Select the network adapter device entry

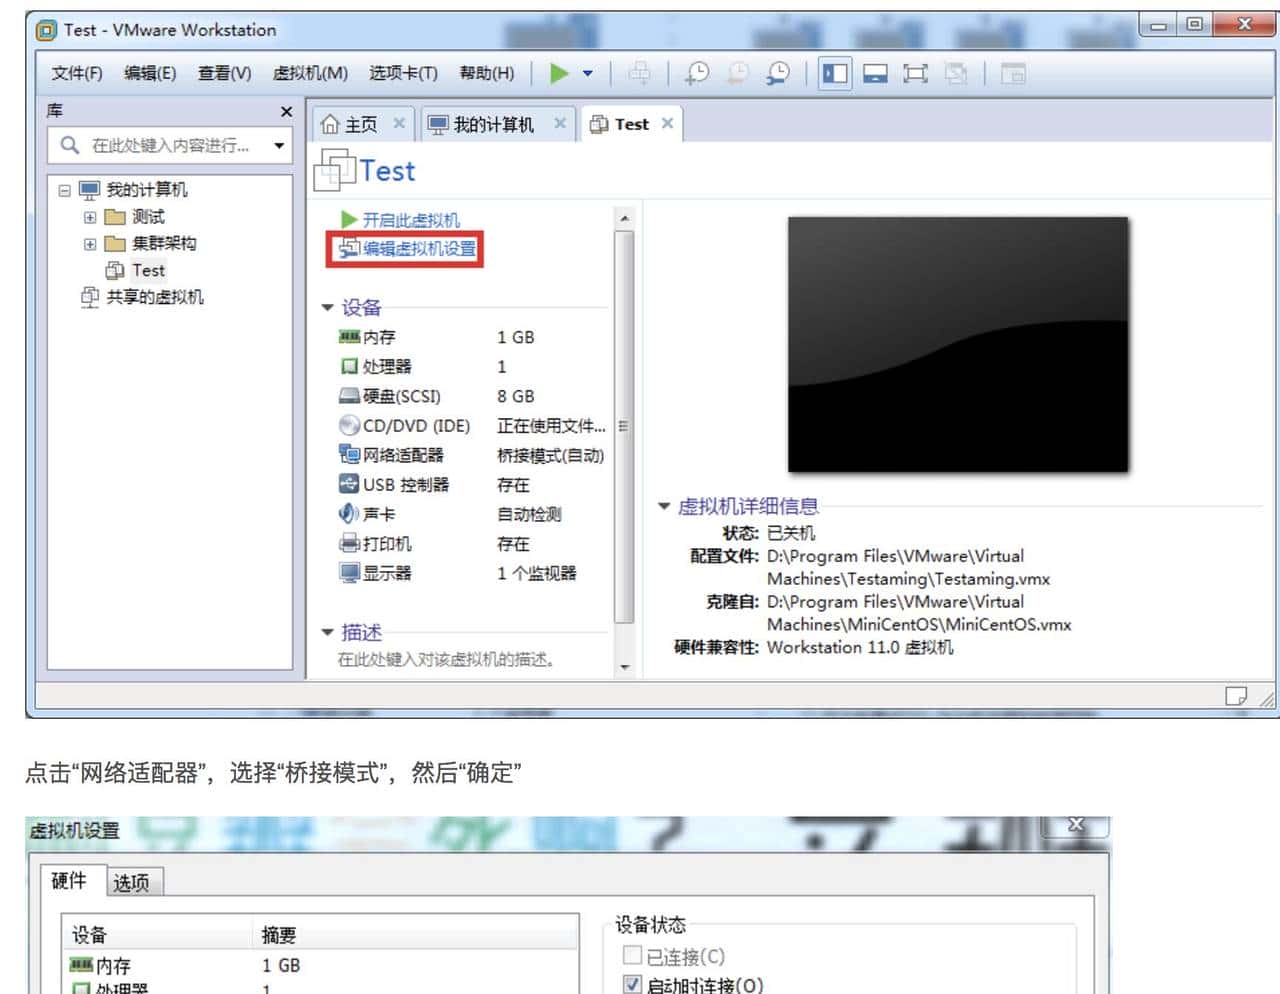click(402, 455)
